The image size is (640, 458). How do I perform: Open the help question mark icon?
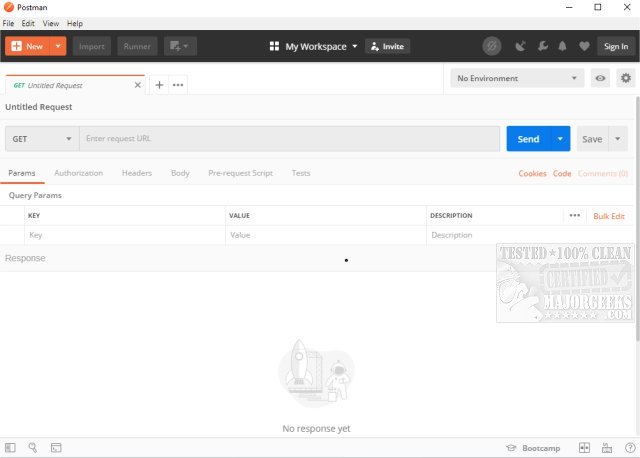point(630,448)
